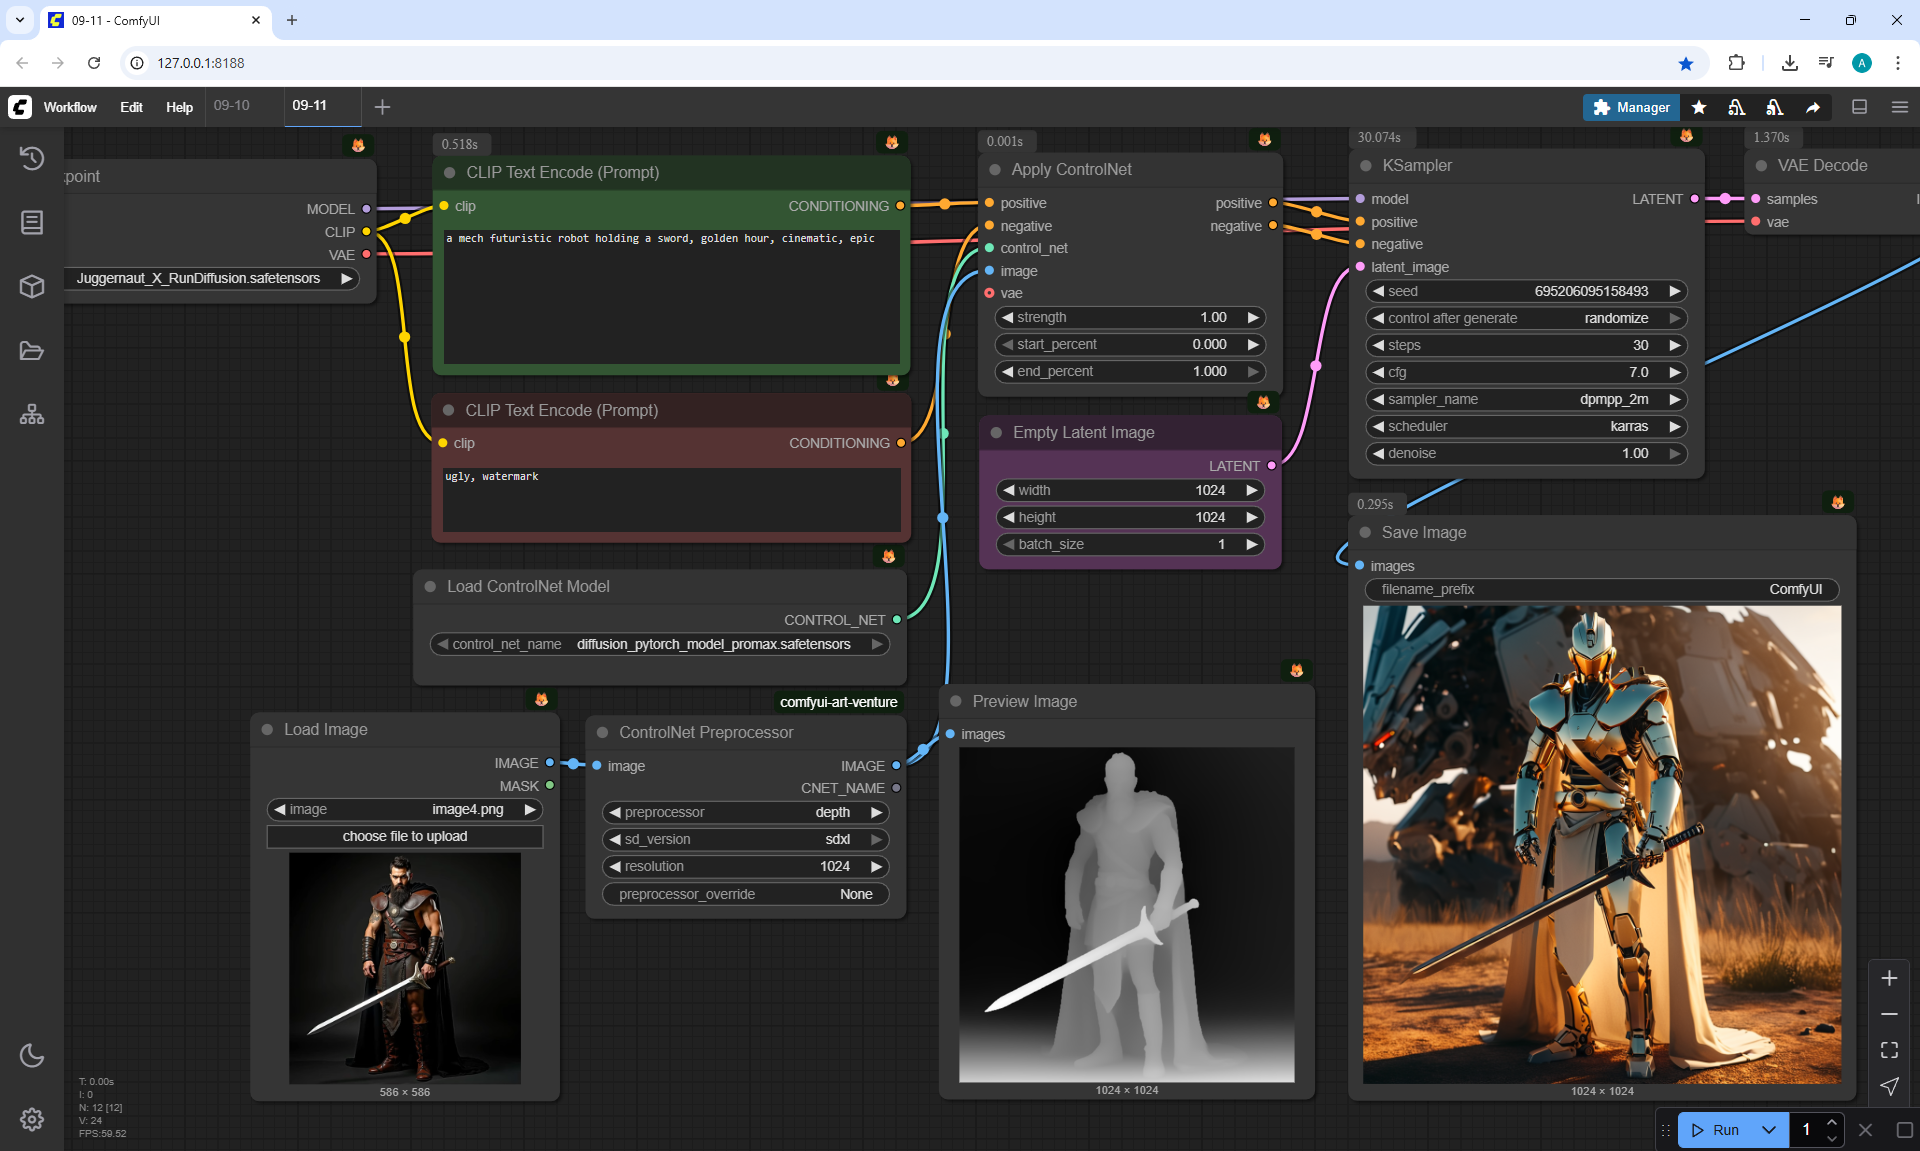Toggle dark theme moon icon
This screenshot has width=1920, height=1151.
[32, 1055]
